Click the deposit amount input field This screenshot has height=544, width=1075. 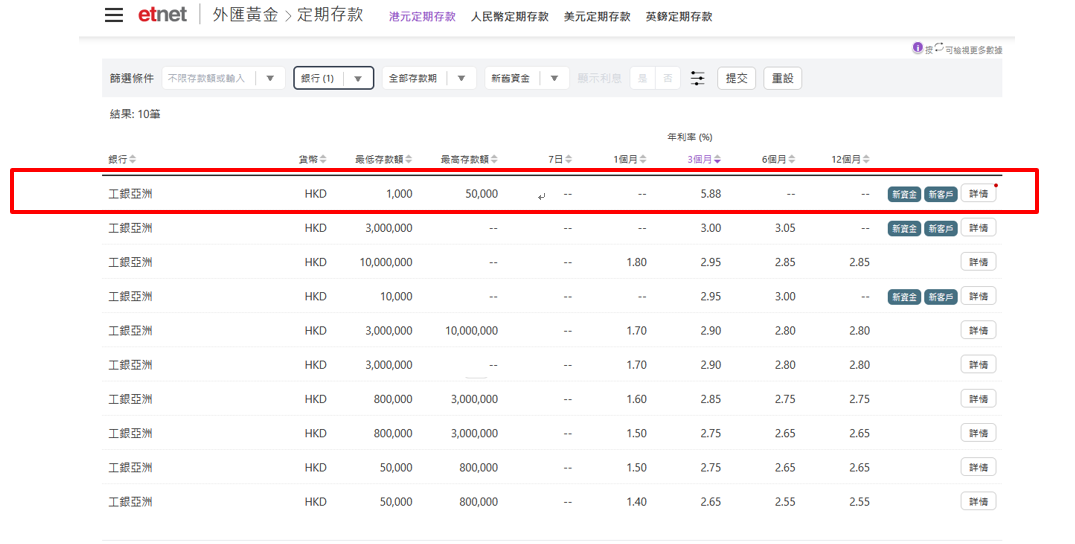pyautogui.click(x=208, y=78)
